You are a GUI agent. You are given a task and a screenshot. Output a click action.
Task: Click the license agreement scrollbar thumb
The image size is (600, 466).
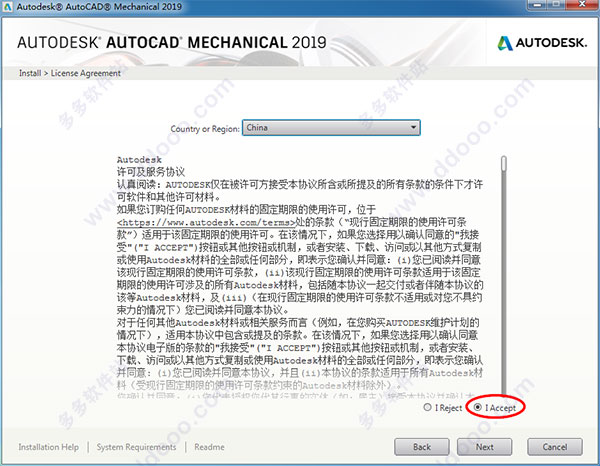click(504, 163)
